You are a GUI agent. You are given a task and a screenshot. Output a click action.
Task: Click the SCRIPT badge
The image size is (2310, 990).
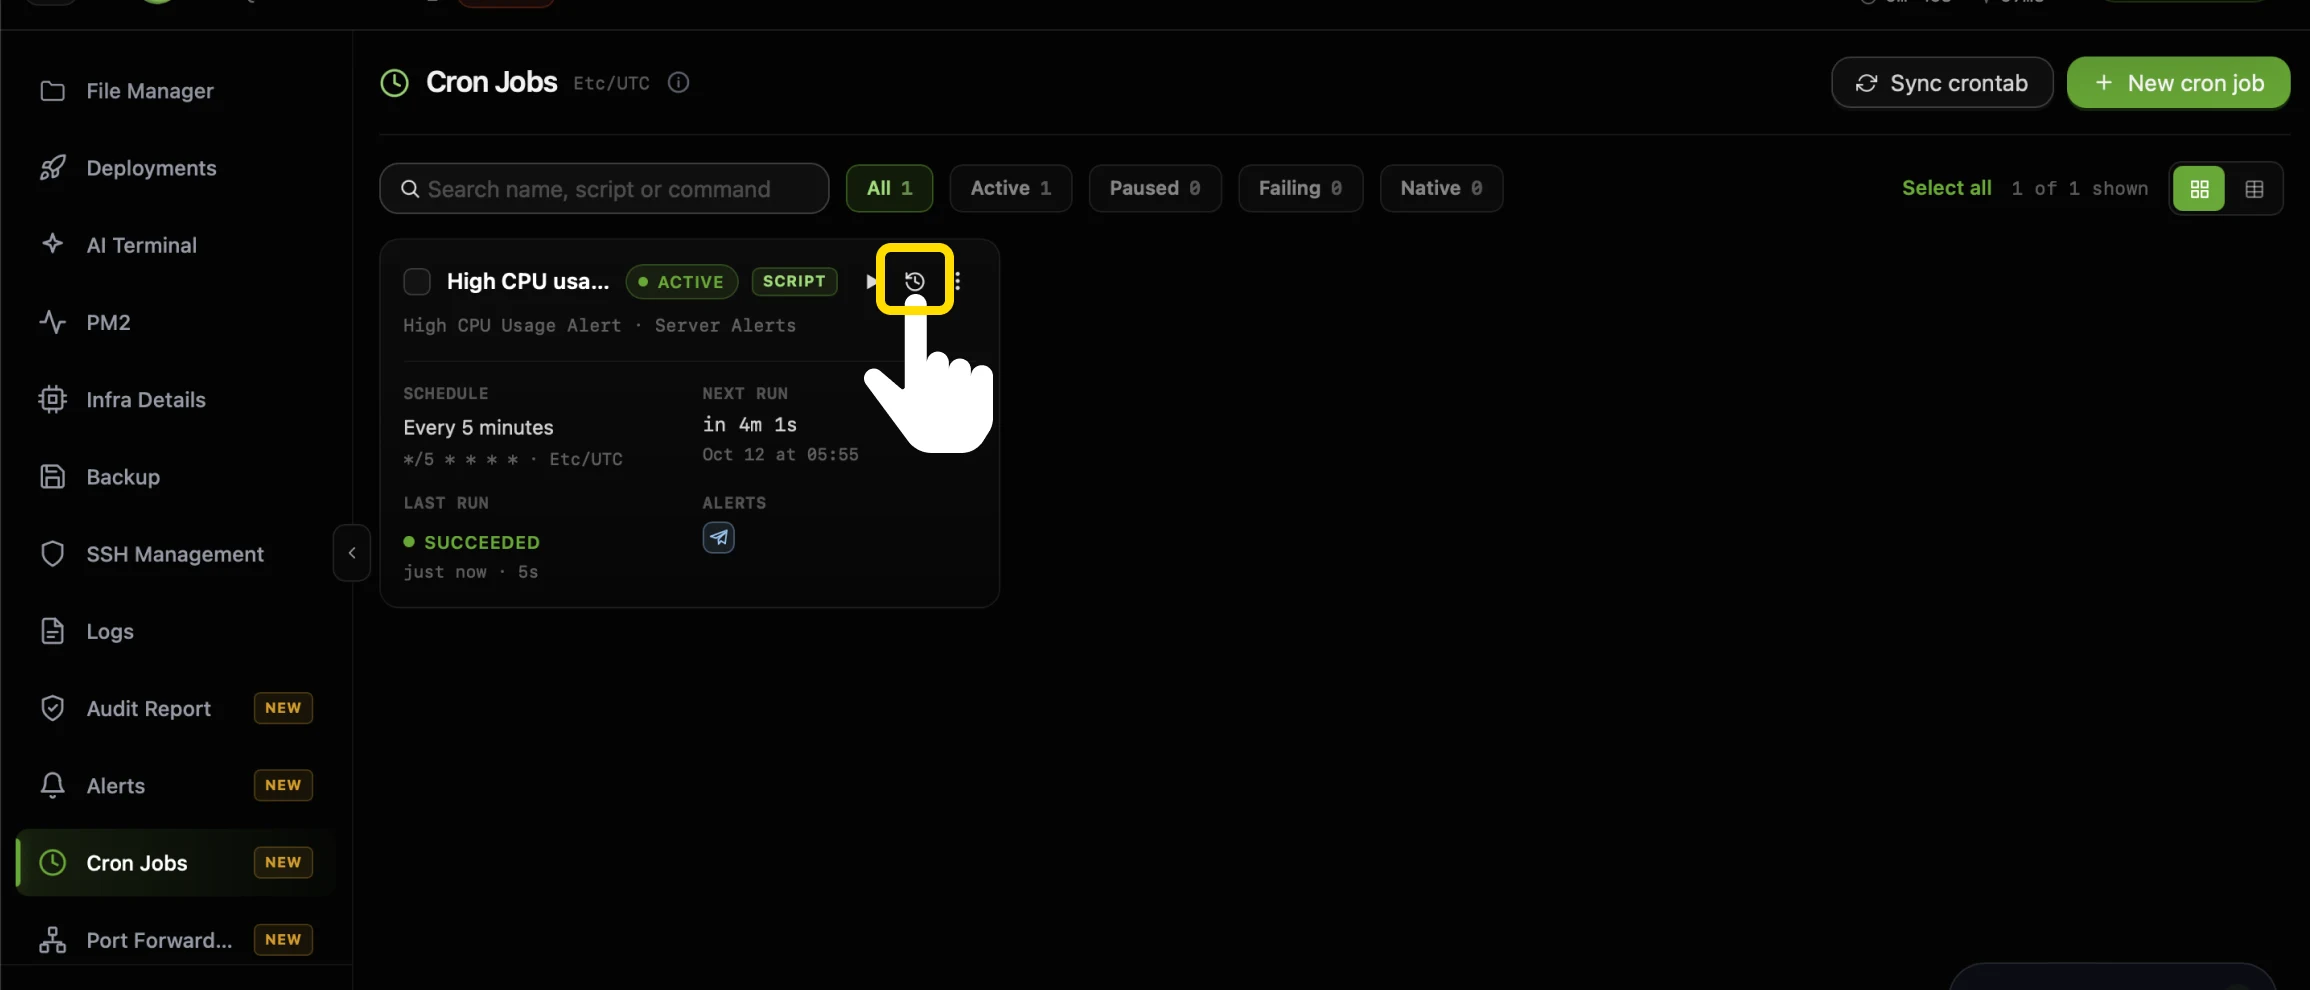pos(794,282)
